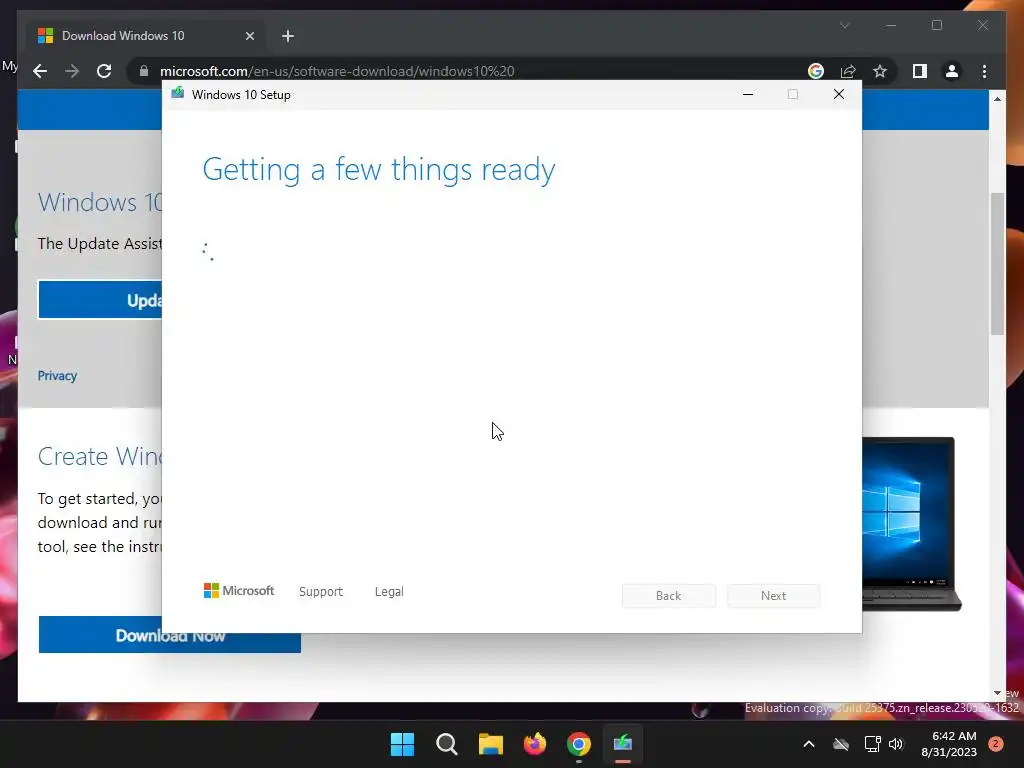The width and height of the screenshot is (1024, 768).
Task: Open the clock and date panel
Action: 949,744
